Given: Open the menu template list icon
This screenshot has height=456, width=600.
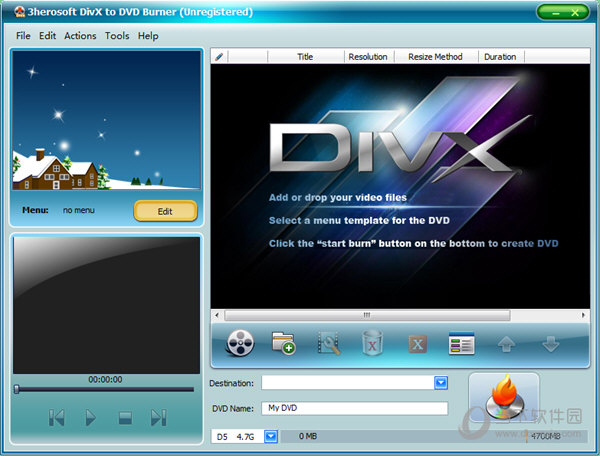Looking at the screenshot, I should pyautogui.click(x=461, y=343).
